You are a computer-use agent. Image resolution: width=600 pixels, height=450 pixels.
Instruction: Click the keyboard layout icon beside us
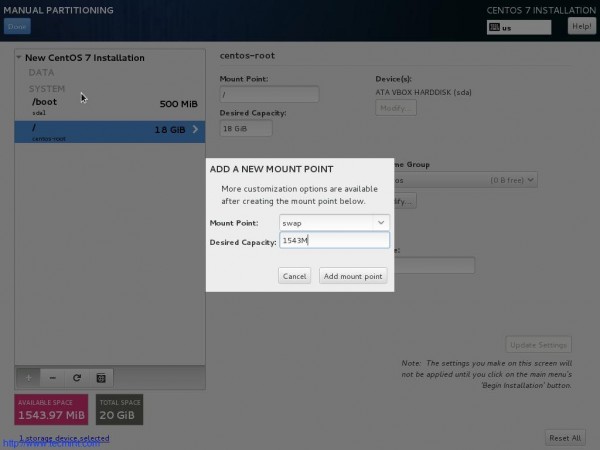[494, 27]
